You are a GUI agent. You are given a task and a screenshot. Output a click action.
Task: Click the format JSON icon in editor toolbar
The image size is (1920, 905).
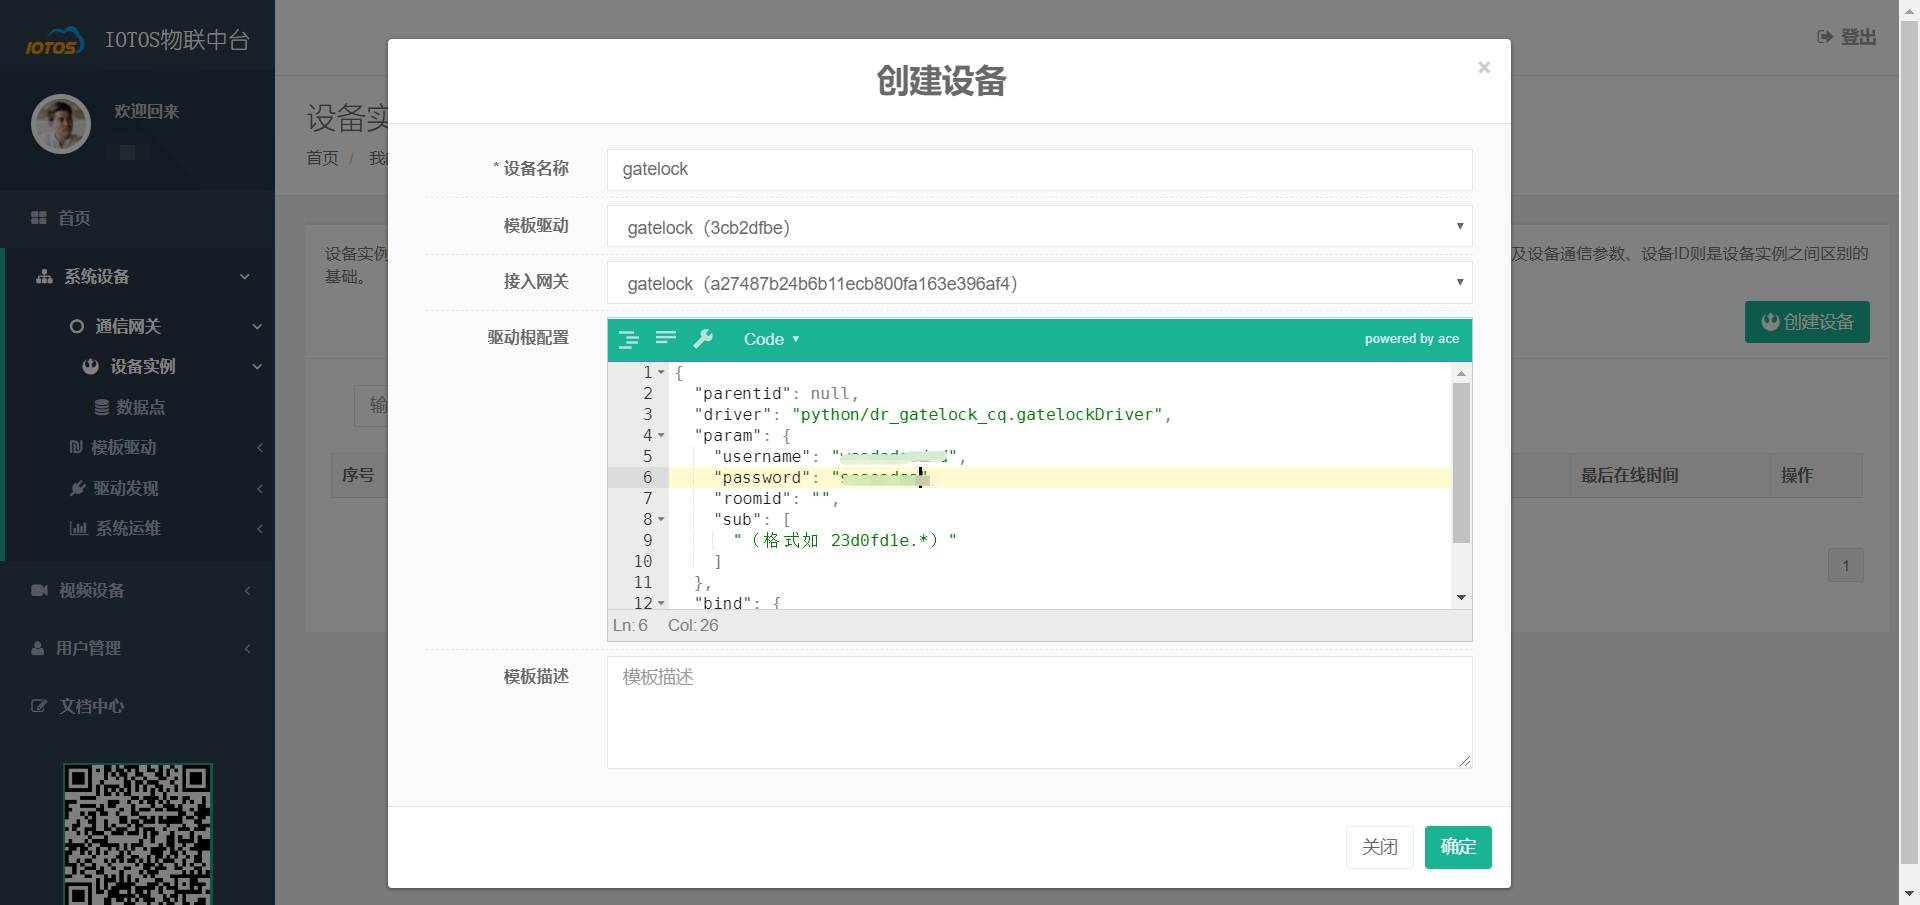628,340
